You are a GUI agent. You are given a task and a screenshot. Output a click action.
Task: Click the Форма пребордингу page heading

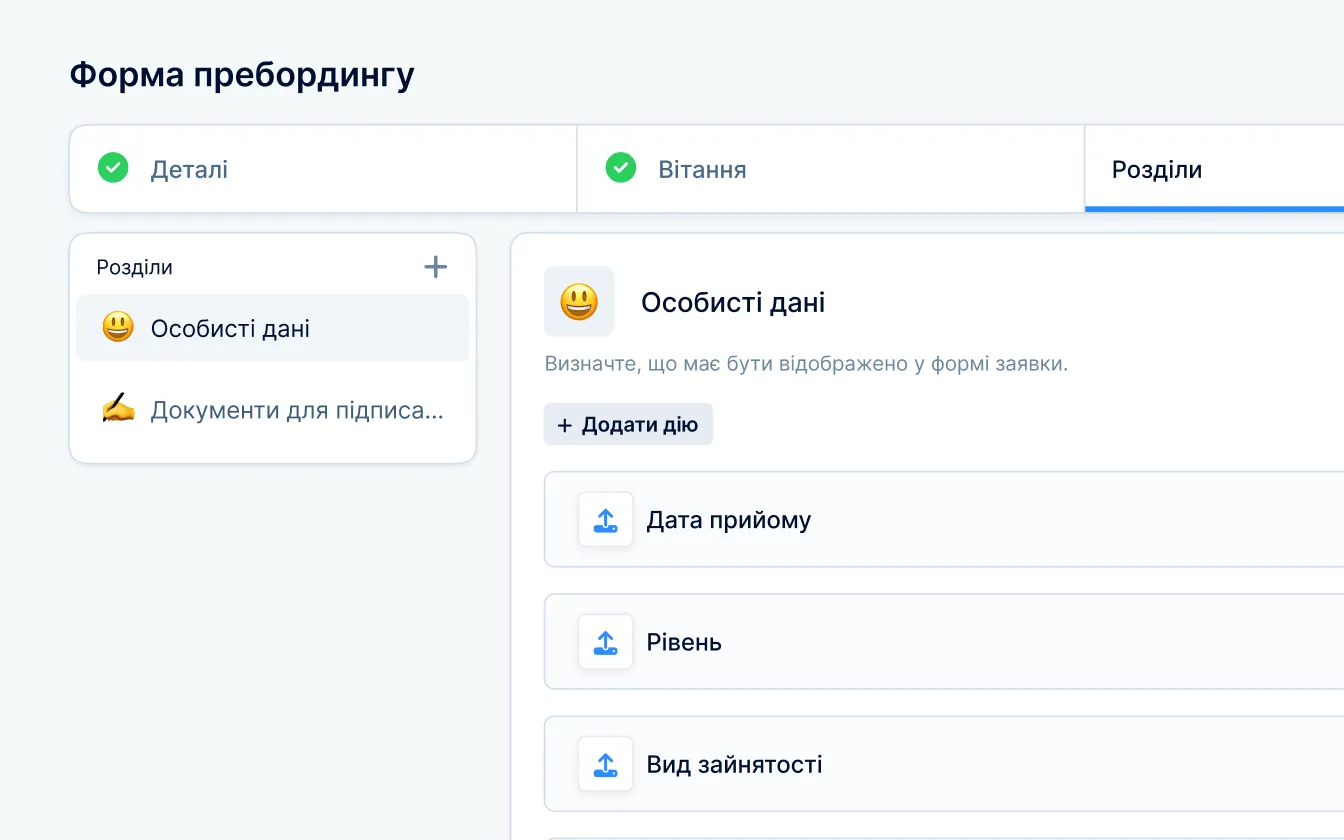[242, 75]
